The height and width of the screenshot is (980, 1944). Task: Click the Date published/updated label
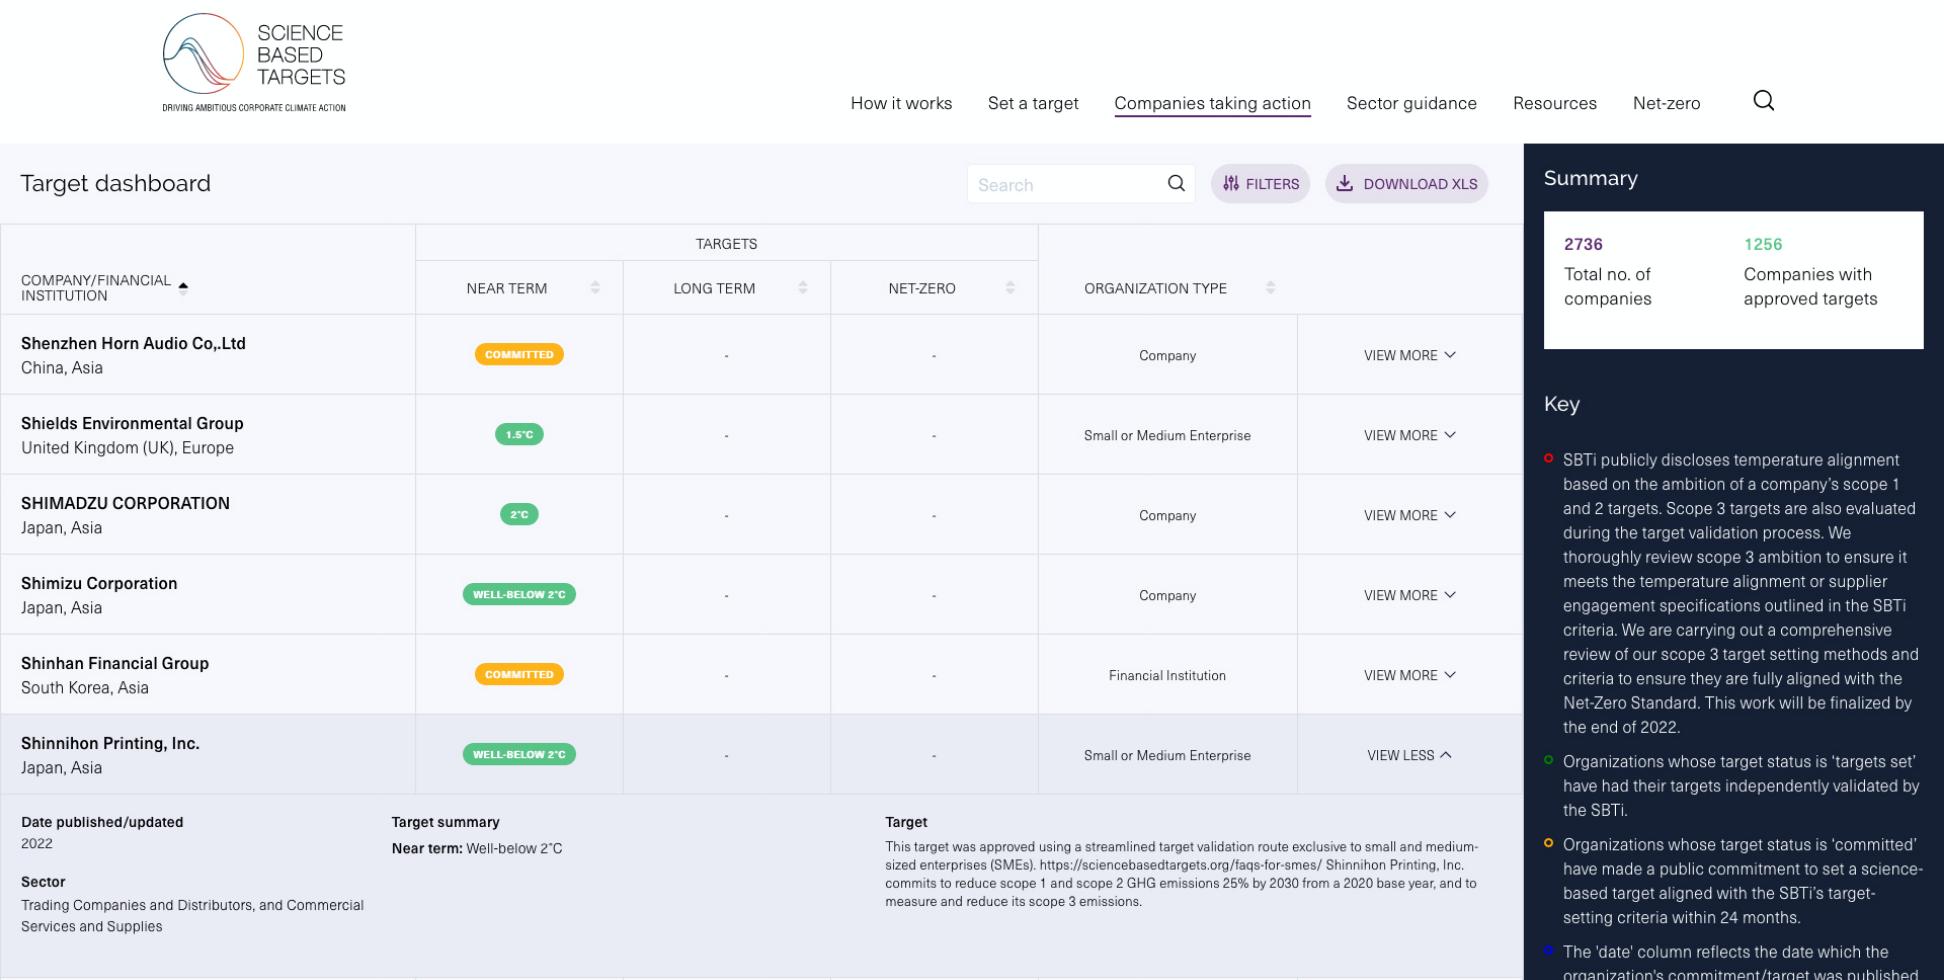[102, 822]
